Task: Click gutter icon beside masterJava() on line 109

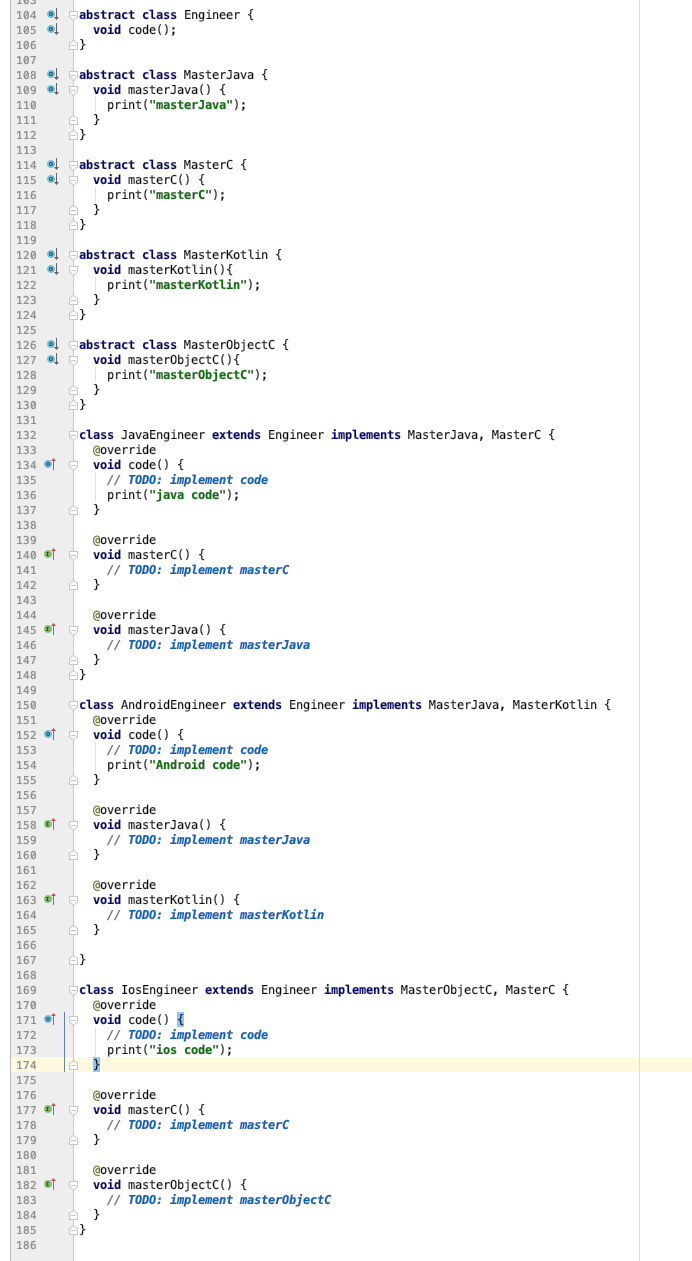Action: point(53,90)
